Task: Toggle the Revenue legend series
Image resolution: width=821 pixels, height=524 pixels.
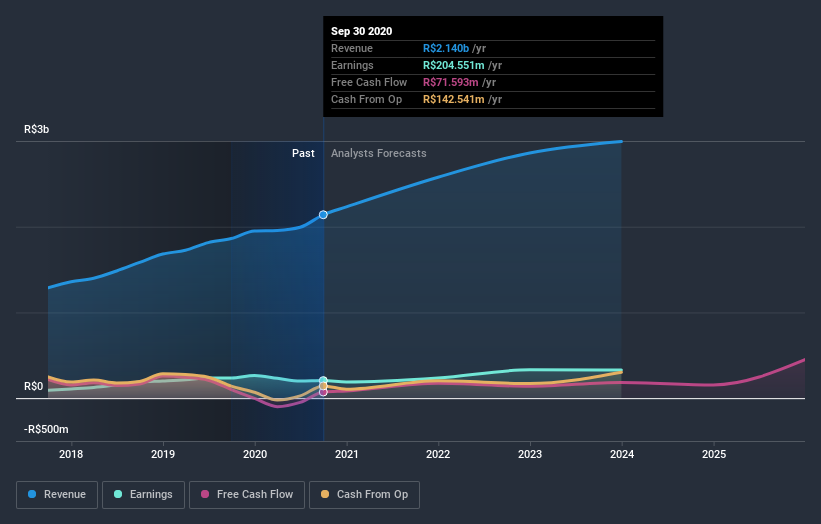Action: pyautogui.click(x=57, y=495)
